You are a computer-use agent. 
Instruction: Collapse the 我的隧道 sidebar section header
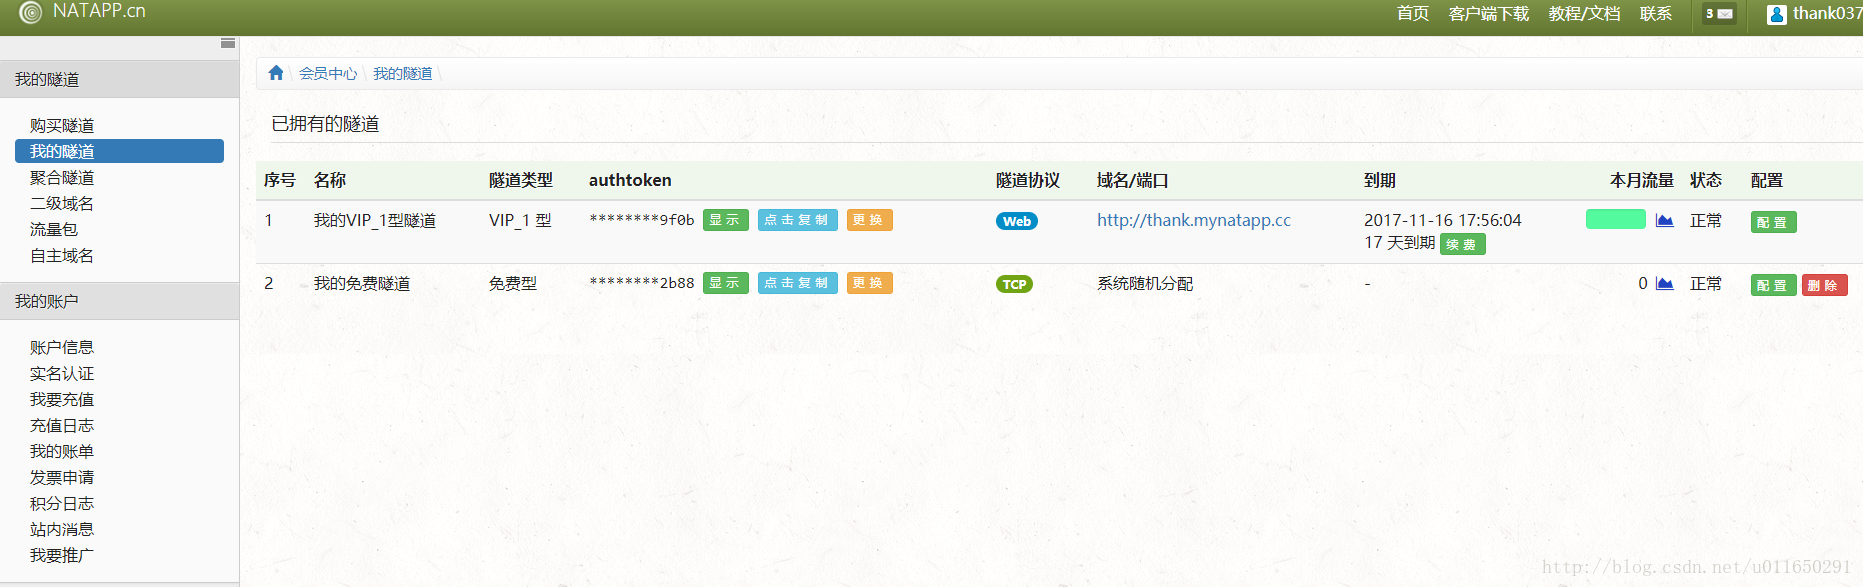pos(46,79)
